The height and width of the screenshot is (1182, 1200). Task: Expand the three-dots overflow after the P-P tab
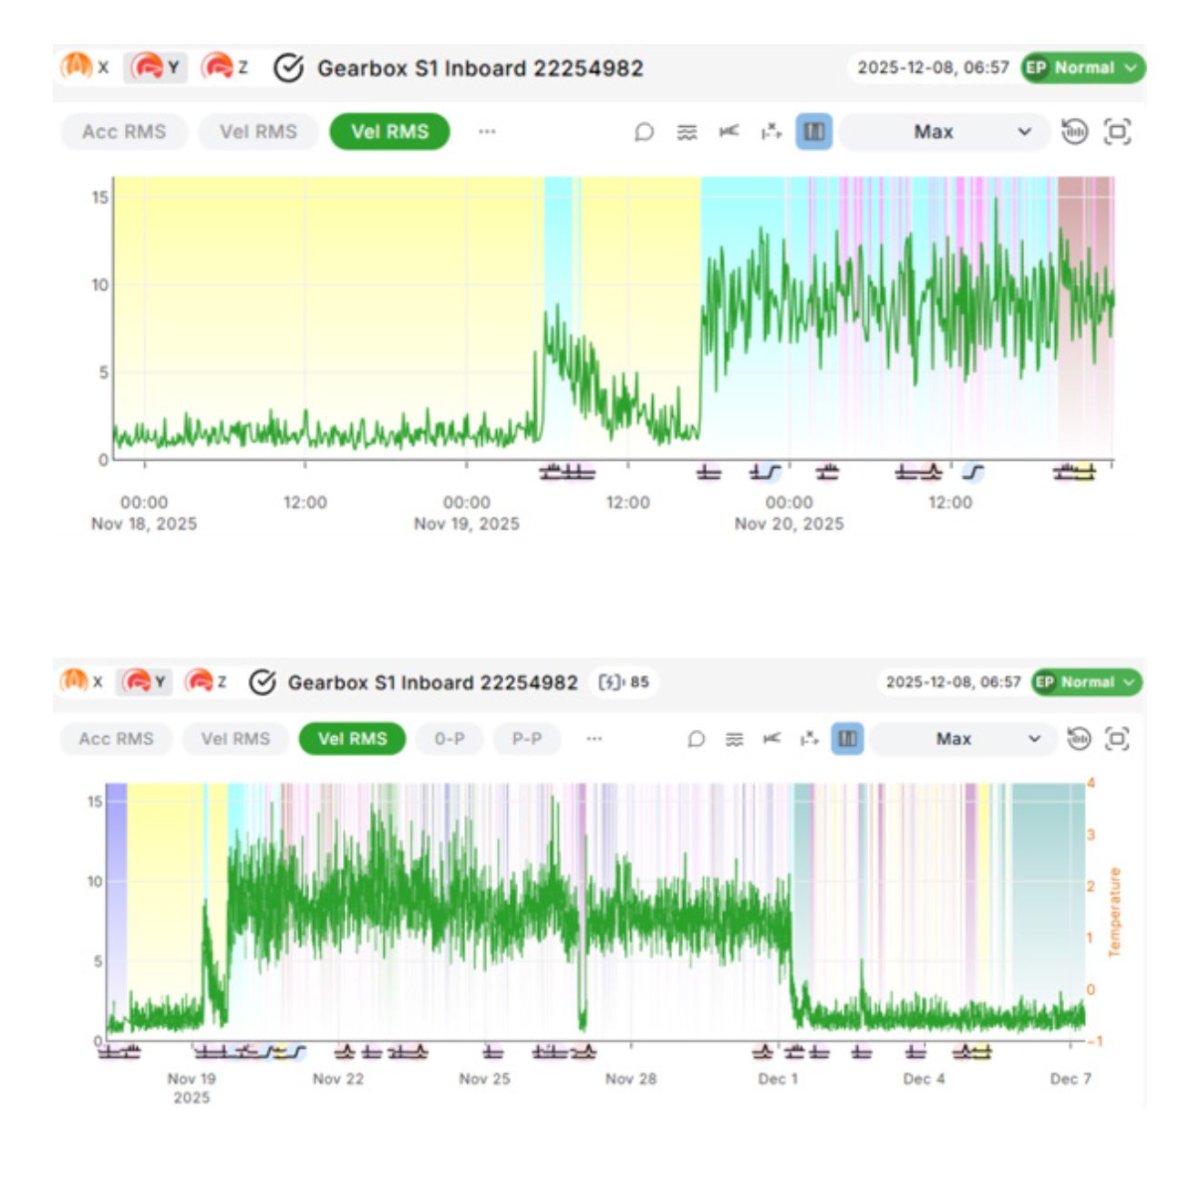[594, 739]
